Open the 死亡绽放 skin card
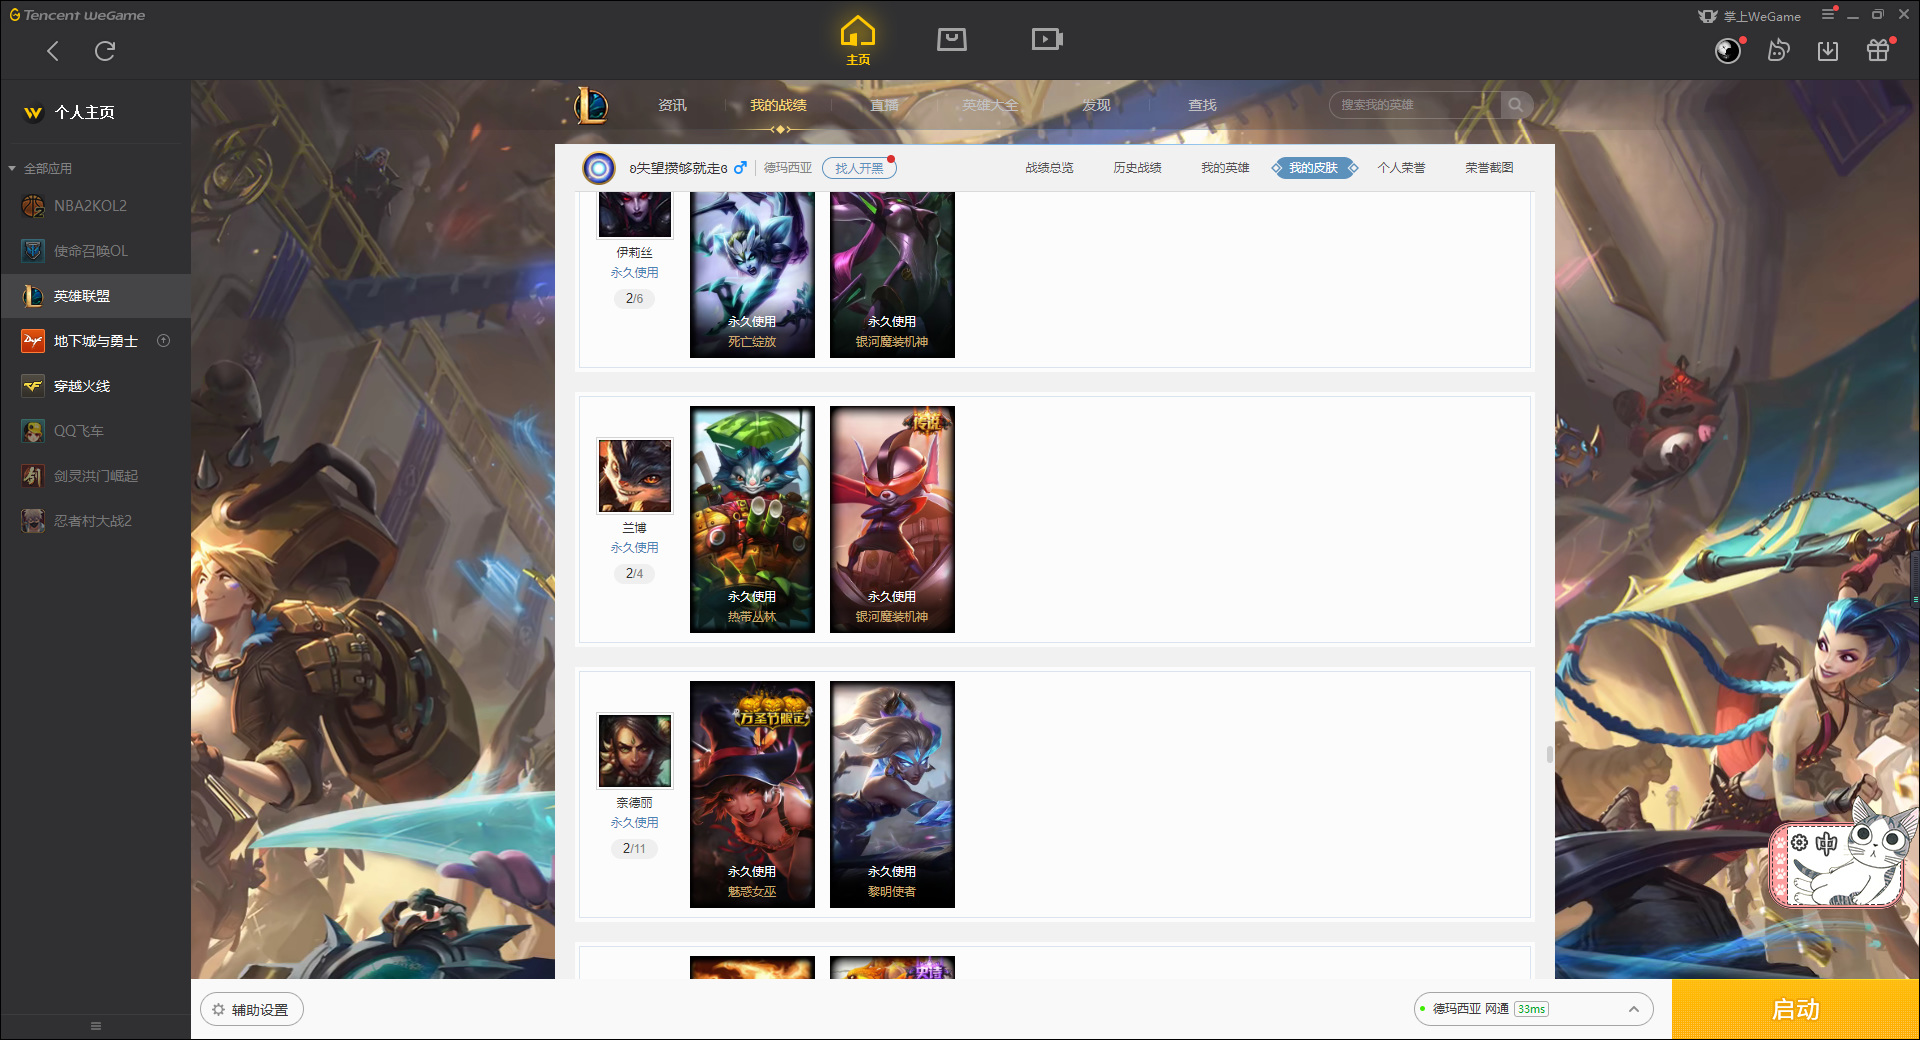Viewport: 1920px width, 1040px height. [752, 275]
